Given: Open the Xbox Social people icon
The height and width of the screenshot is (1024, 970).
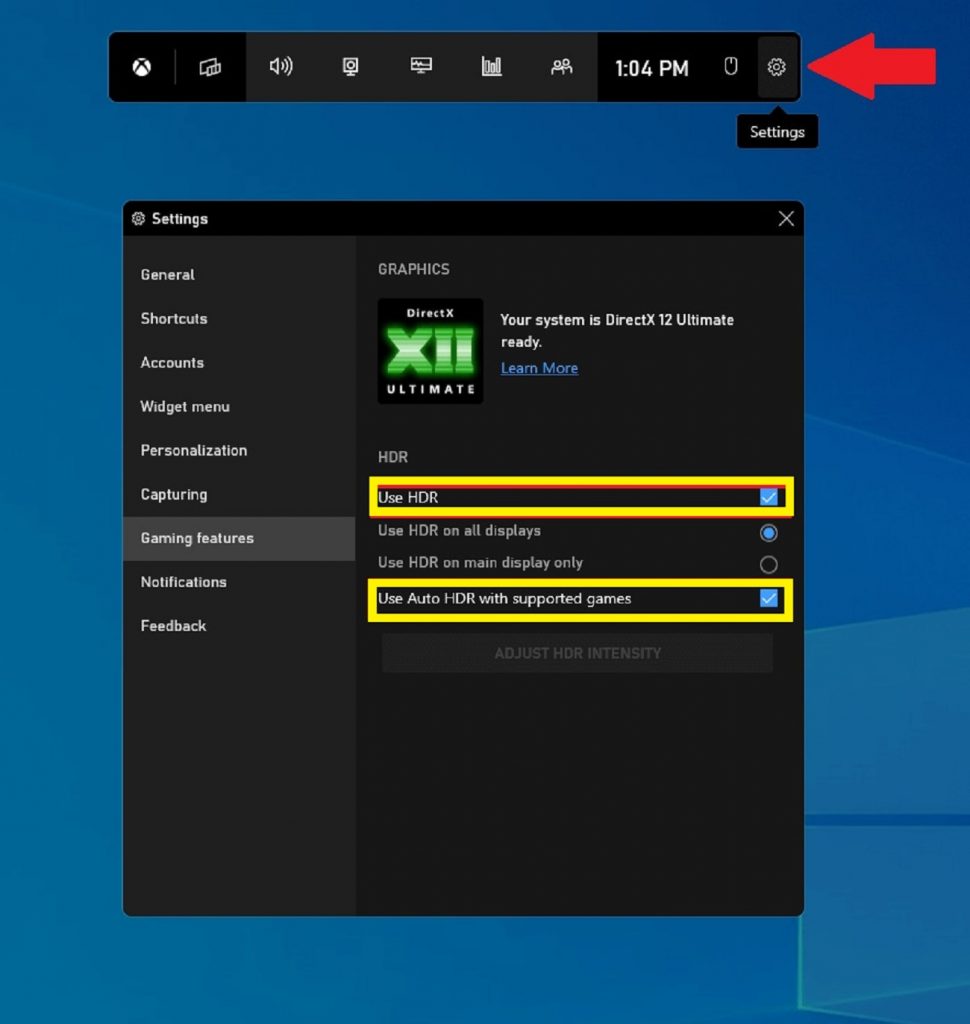Looking at the screenshot, I should pyautogui.click(x=562, y=67).
